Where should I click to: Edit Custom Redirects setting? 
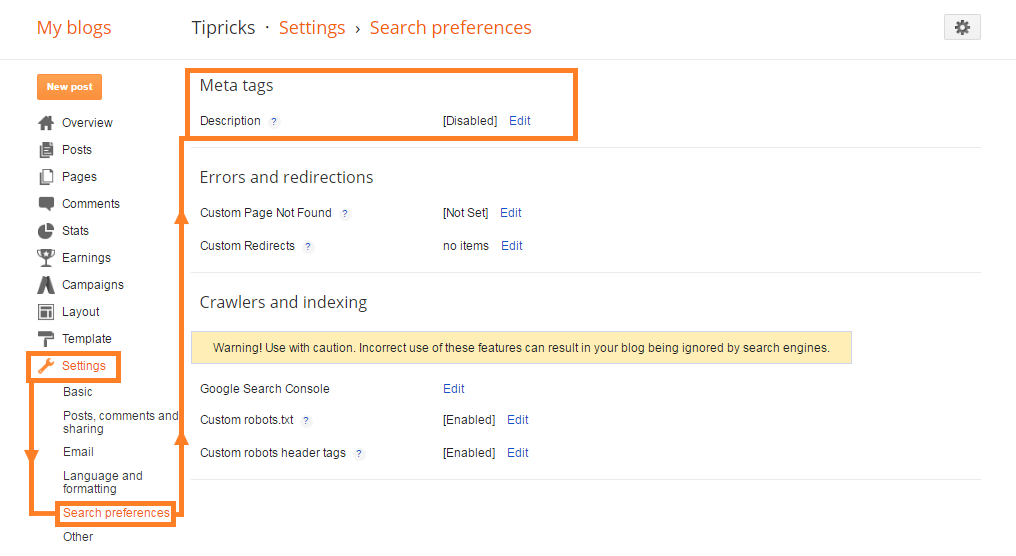[512, 246]
